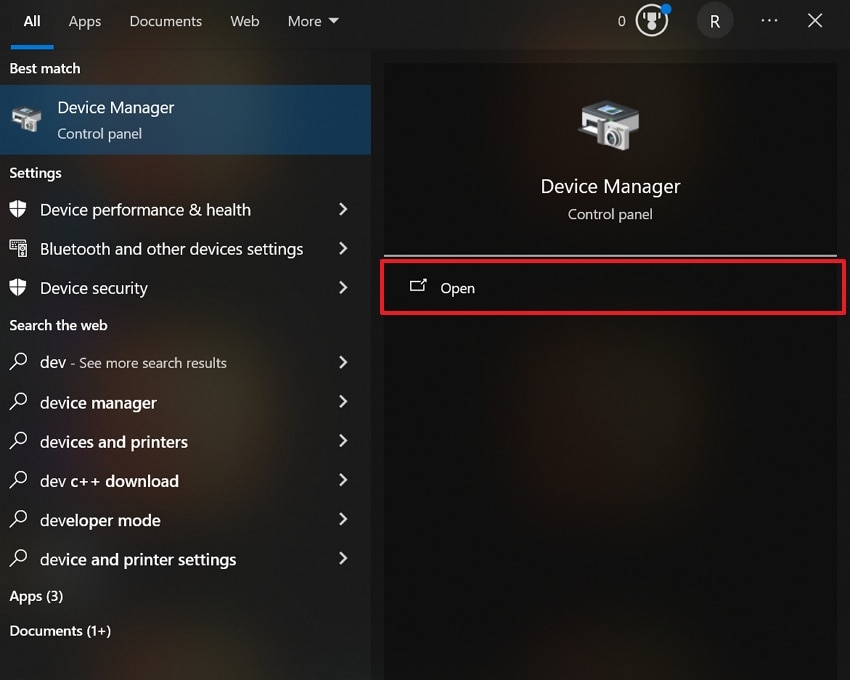Click Open to launch Device Manager

point(458,288)
